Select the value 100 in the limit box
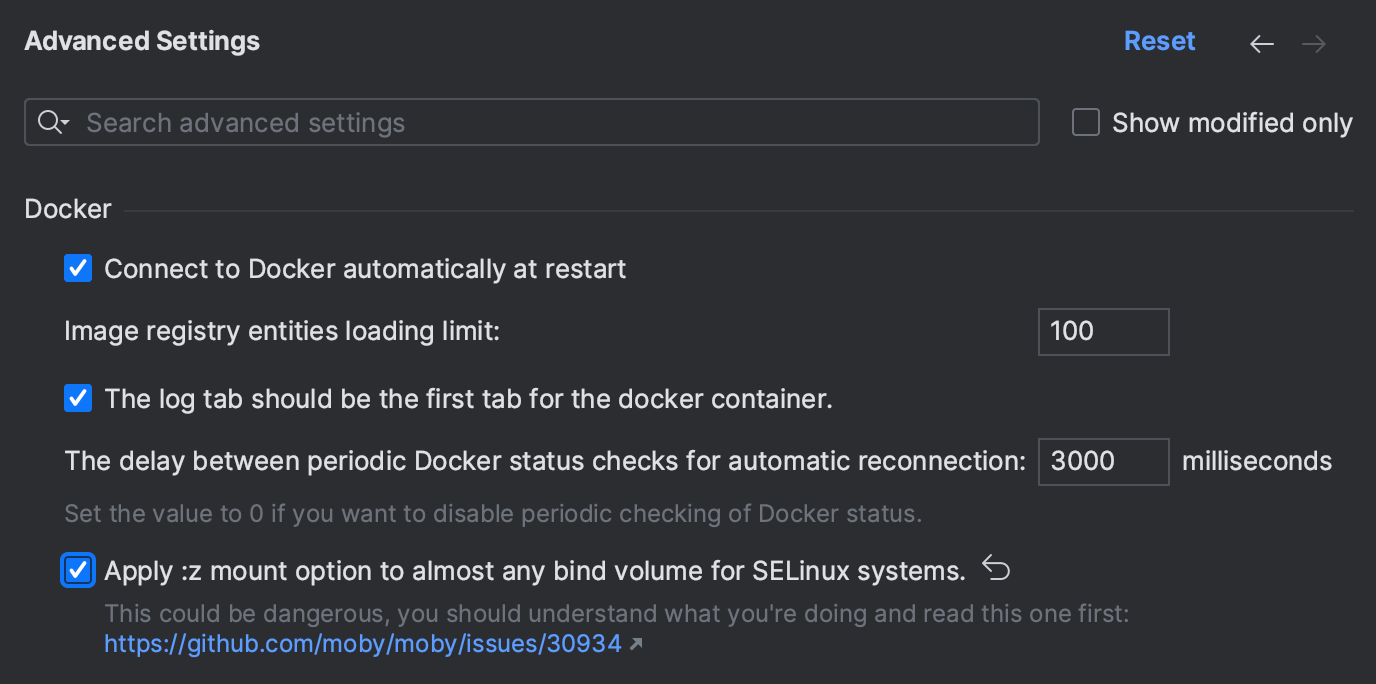Viewport: 1376px width, 684px height. coord(1072,331)
